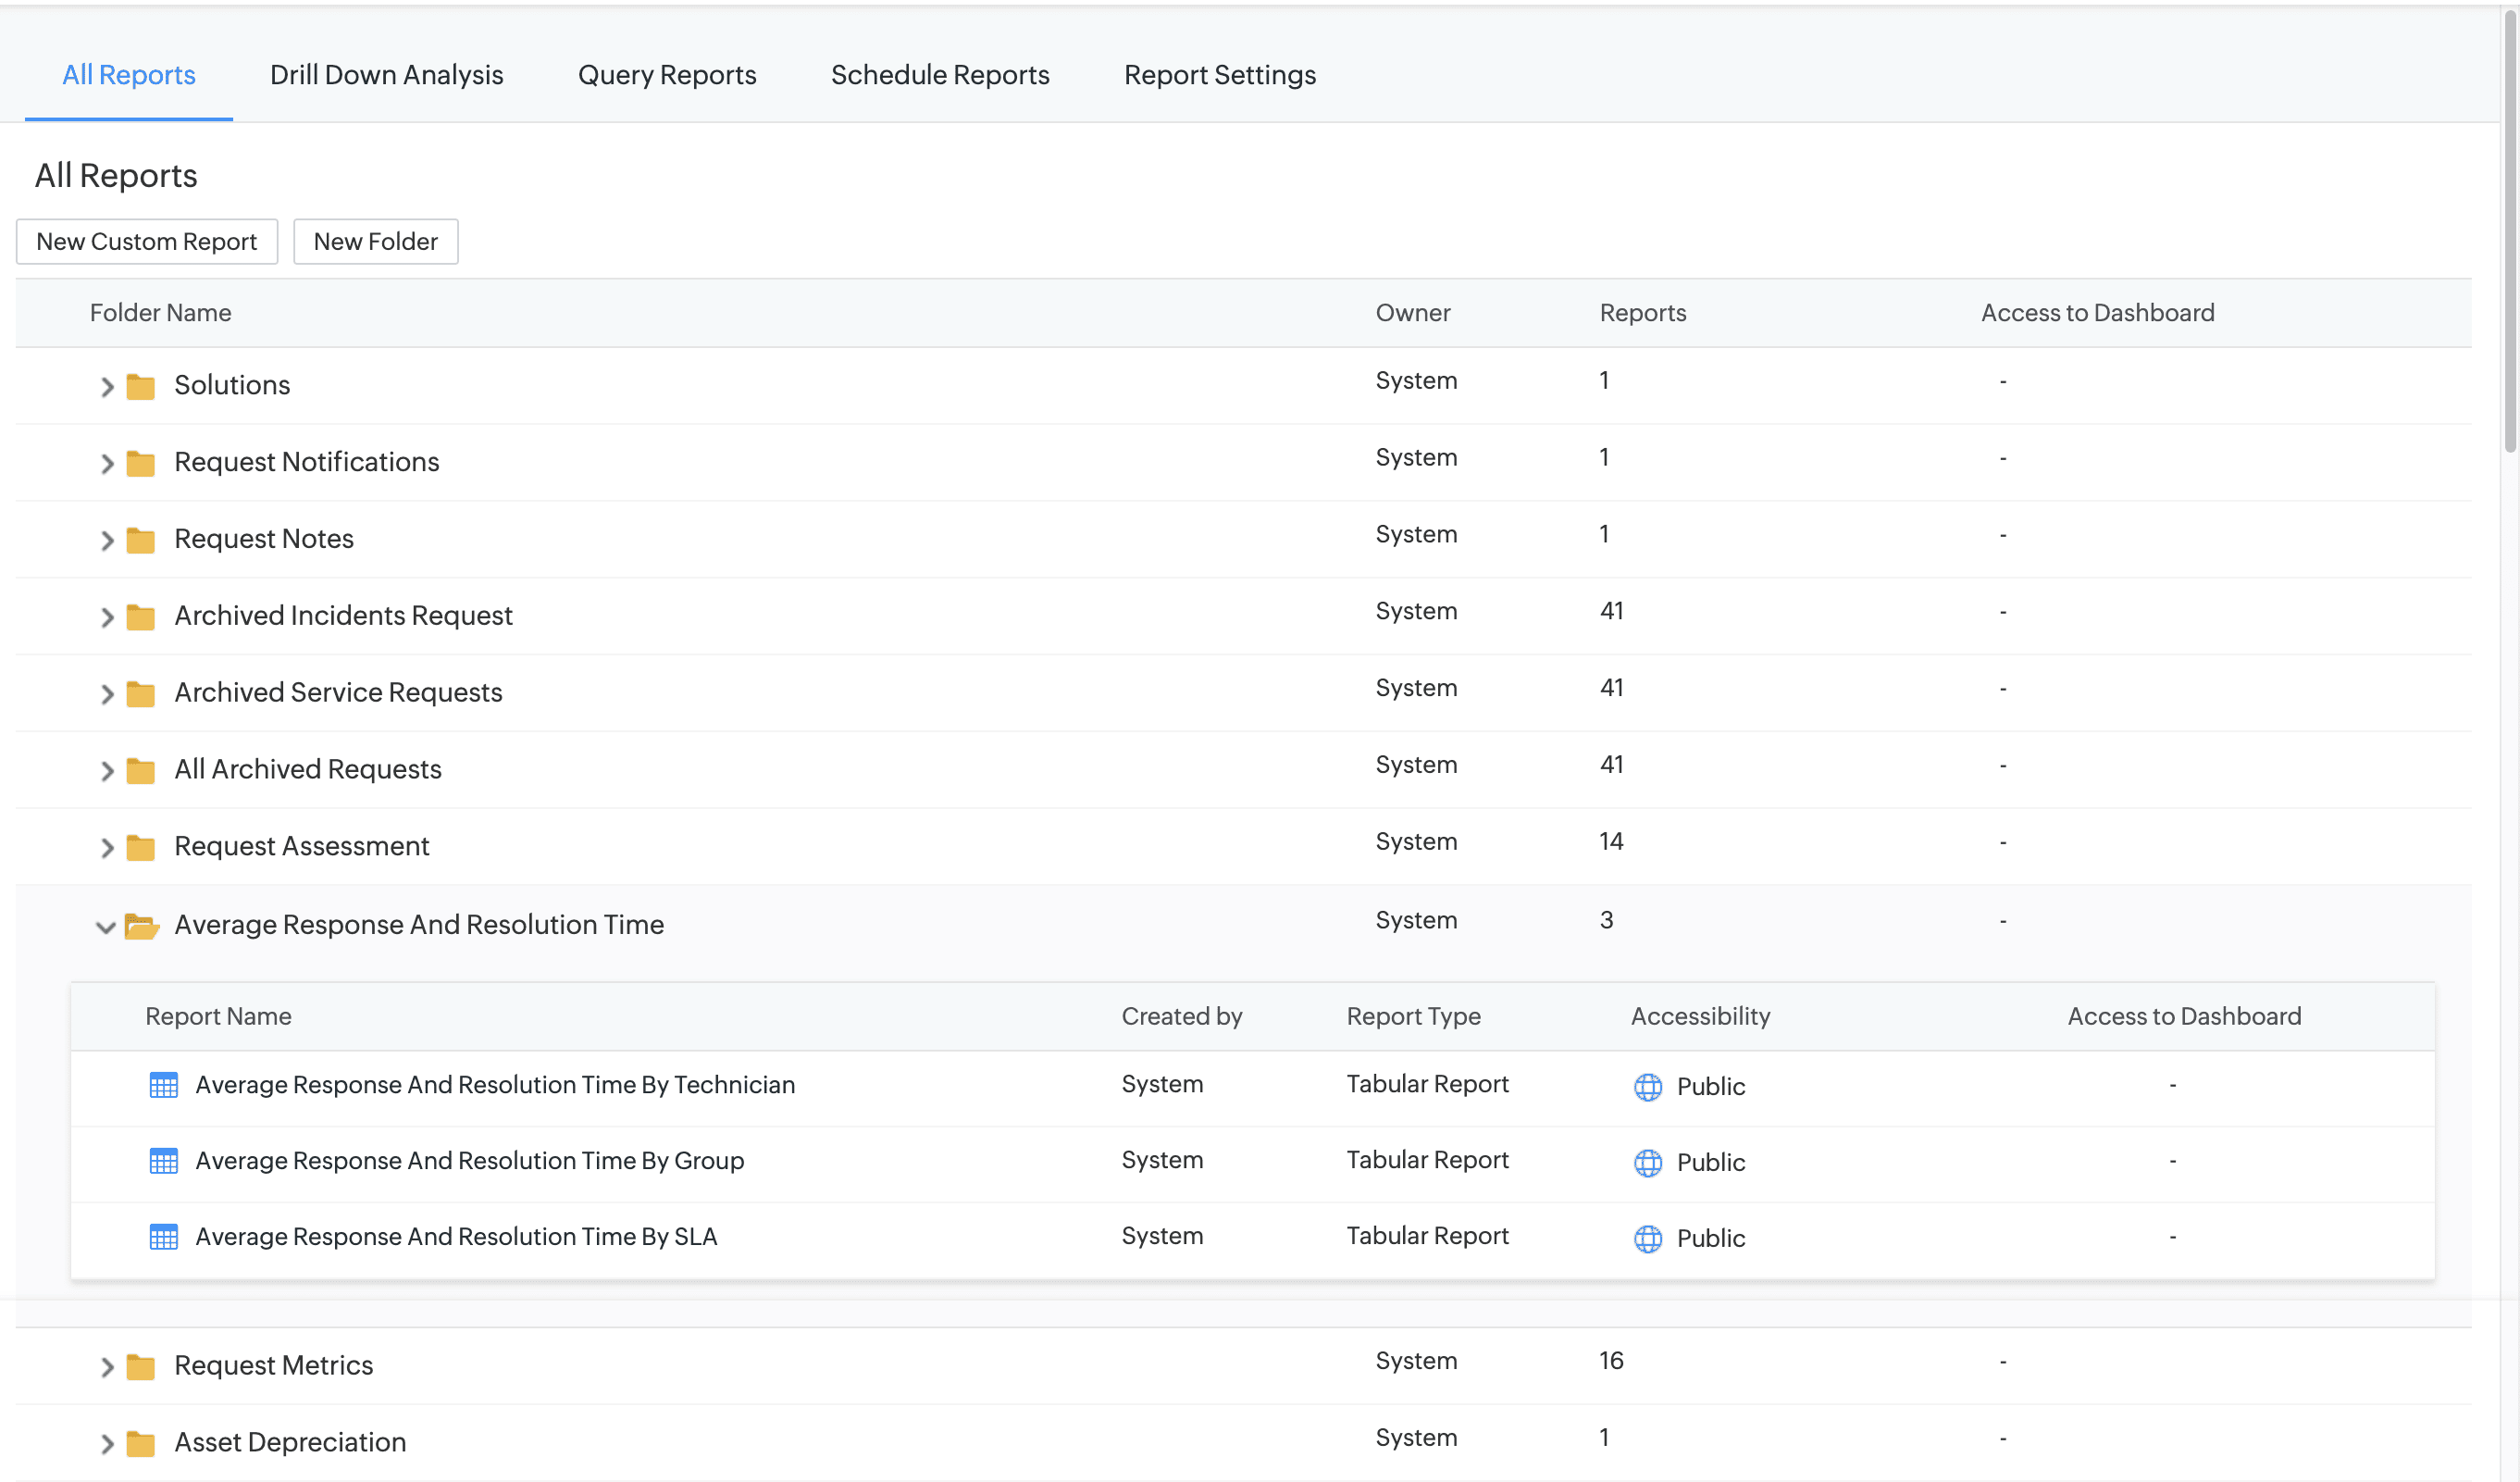Click the Public globe icon for By SLA report

(1647, 1238)
